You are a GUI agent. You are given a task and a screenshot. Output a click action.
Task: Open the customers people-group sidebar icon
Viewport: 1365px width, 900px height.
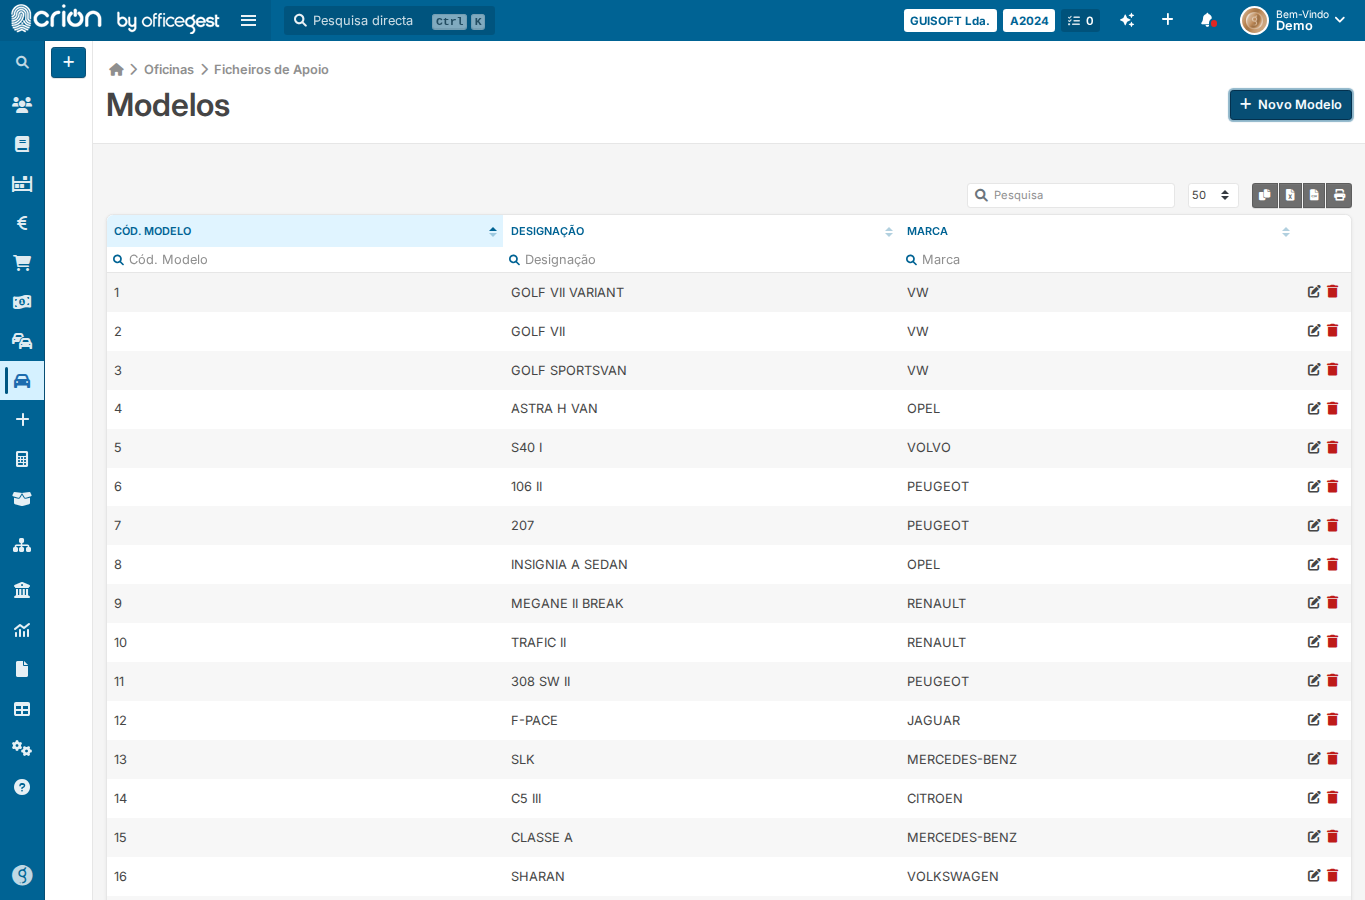click(22, 104)
